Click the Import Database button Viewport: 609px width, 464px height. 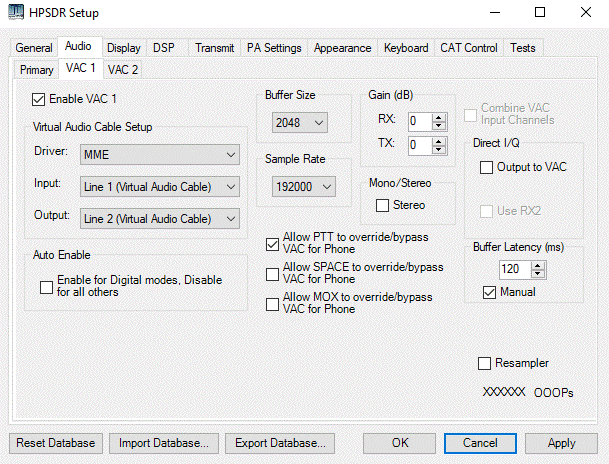(x=164, y=443)
